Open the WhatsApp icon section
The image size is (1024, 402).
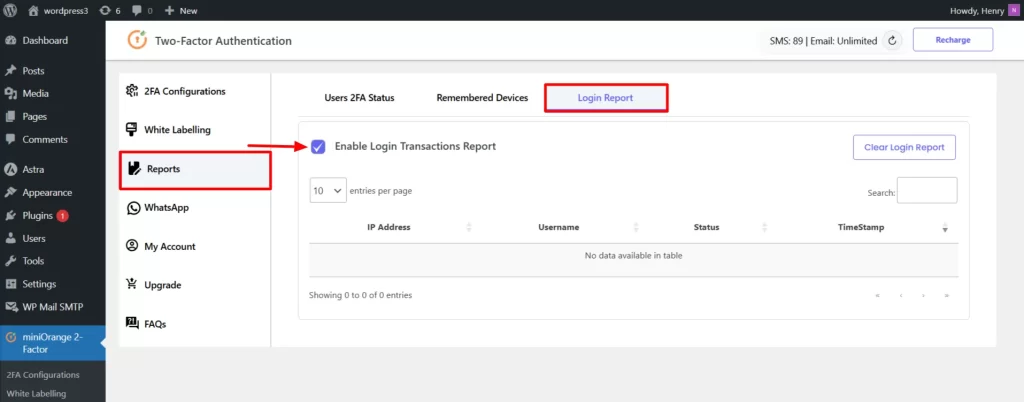coord(133,208)
